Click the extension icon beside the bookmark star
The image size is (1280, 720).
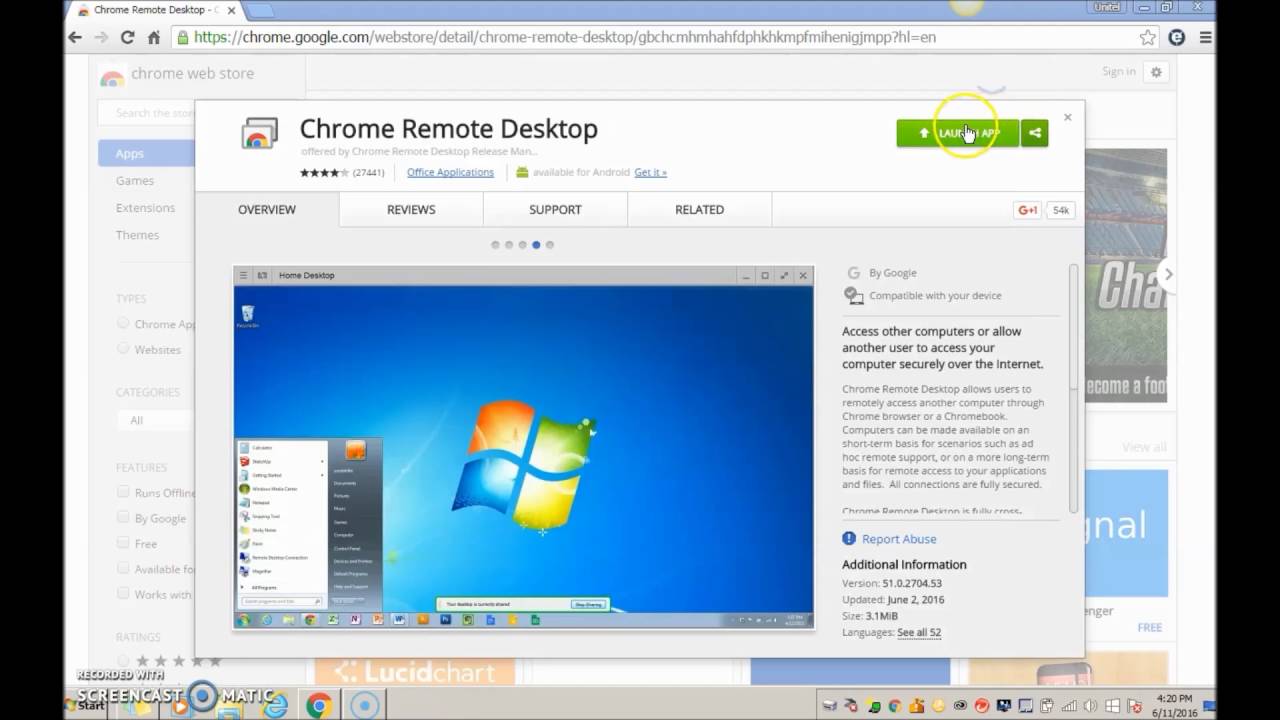tap(1177, 37)
